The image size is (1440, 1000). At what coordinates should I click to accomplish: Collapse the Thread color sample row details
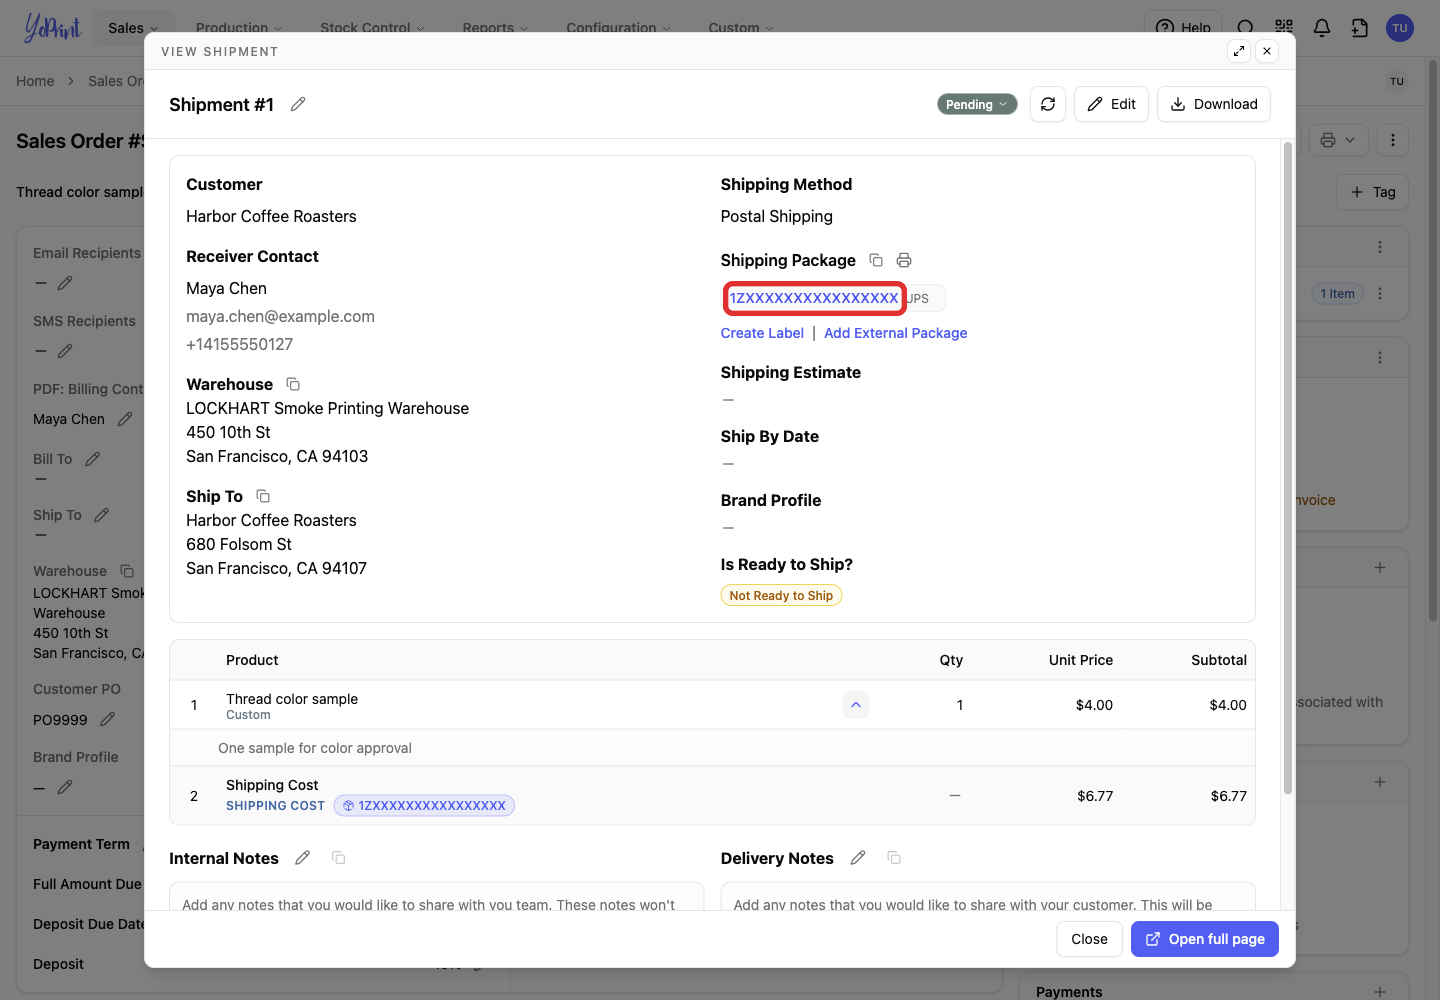click(856, 705)
